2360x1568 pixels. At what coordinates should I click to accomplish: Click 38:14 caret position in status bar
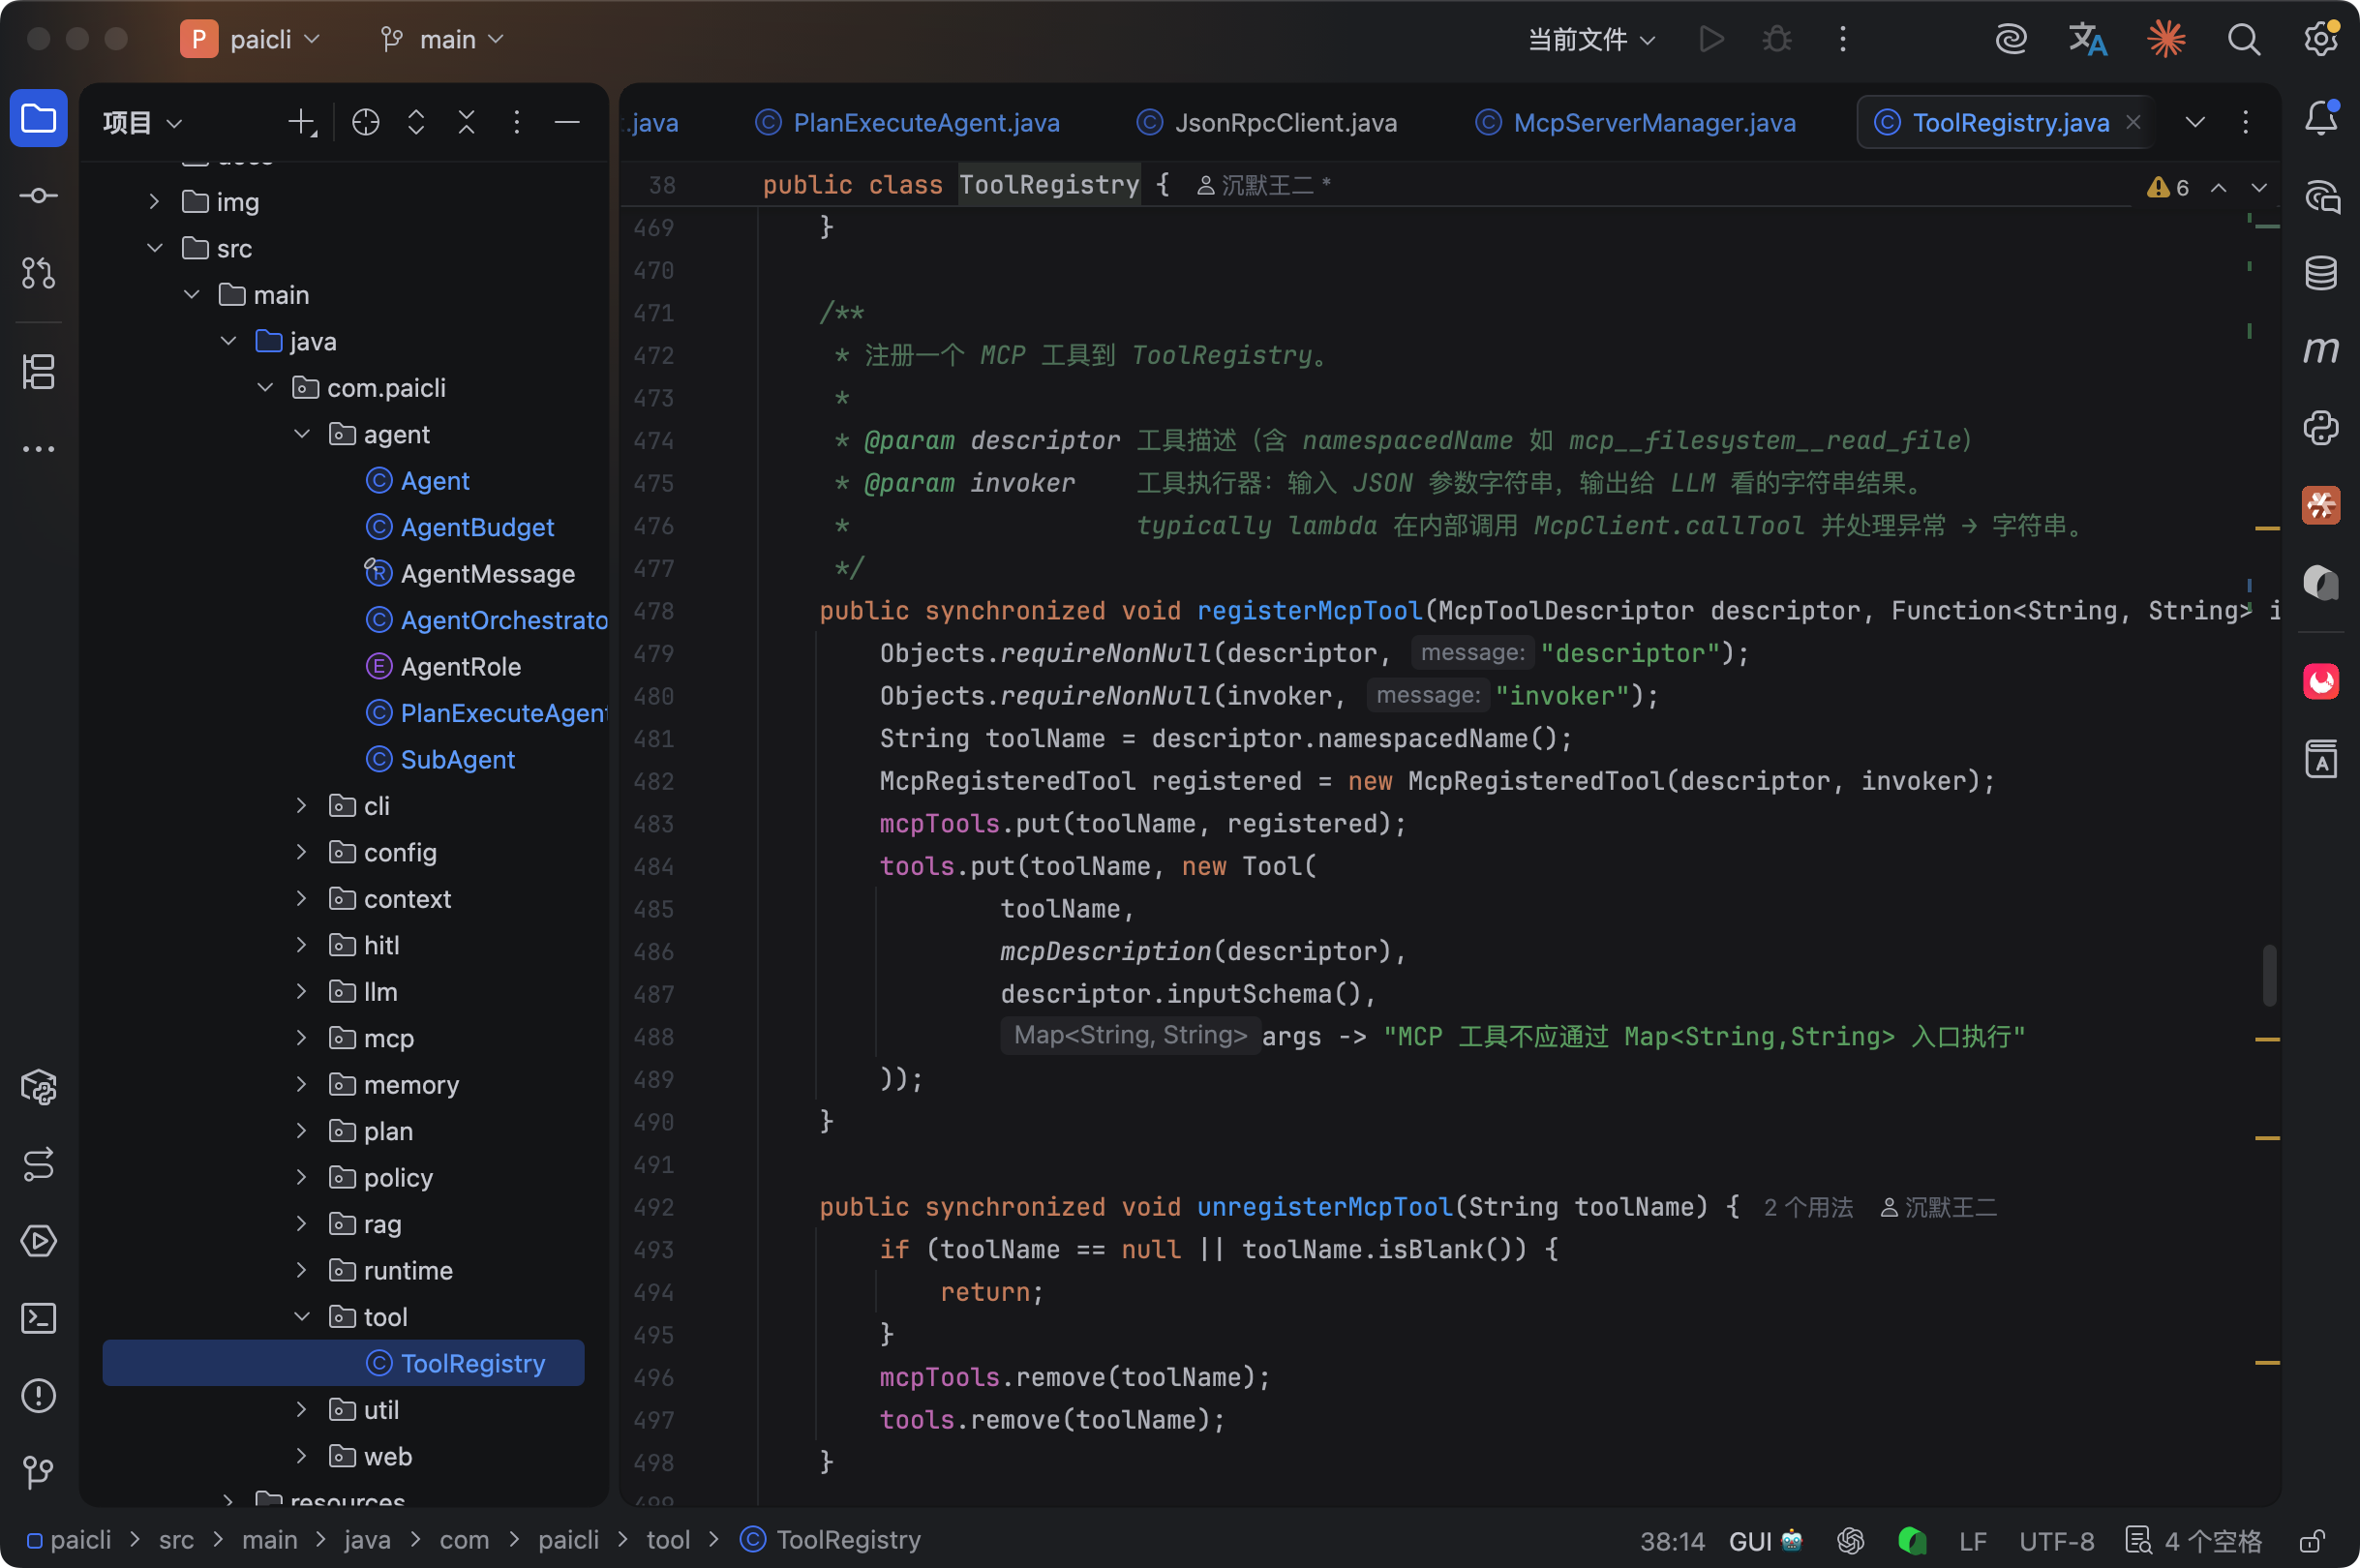coord(1672,1541)
